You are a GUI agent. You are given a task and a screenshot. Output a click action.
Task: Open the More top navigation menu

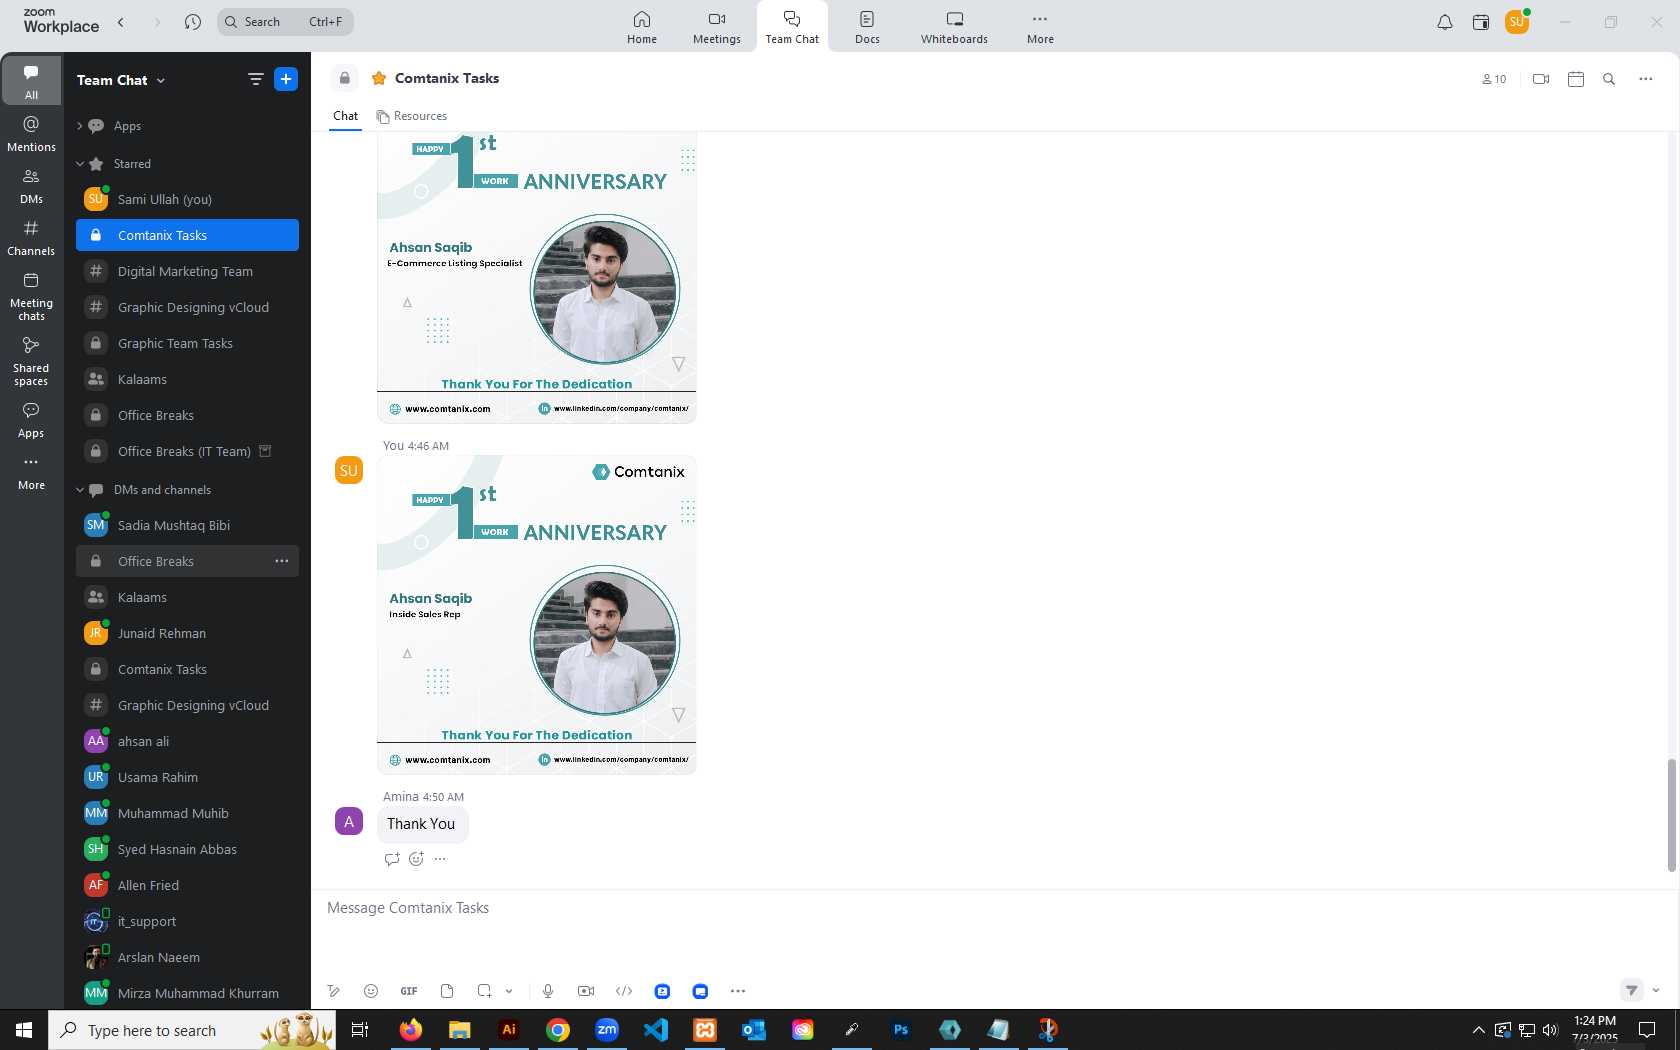(x=1040, y=27)
